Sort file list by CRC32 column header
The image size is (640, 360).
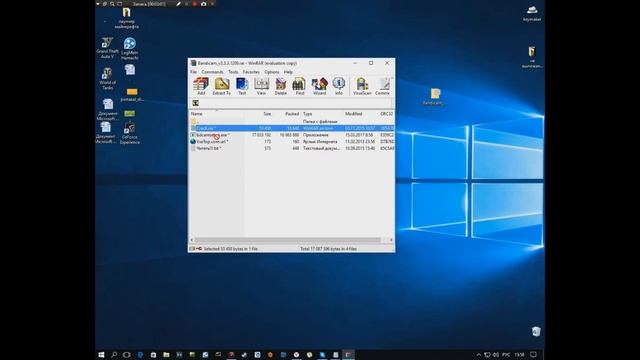pyautogui.click(x=386, y=114)
